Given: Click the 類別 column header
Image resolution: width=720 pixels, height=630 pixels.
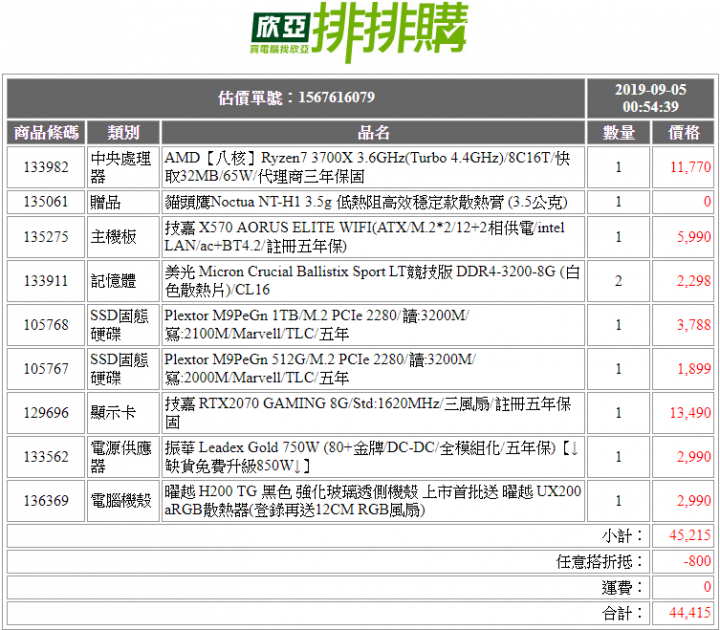Looking at the screenshot, I should click(124, 133).
